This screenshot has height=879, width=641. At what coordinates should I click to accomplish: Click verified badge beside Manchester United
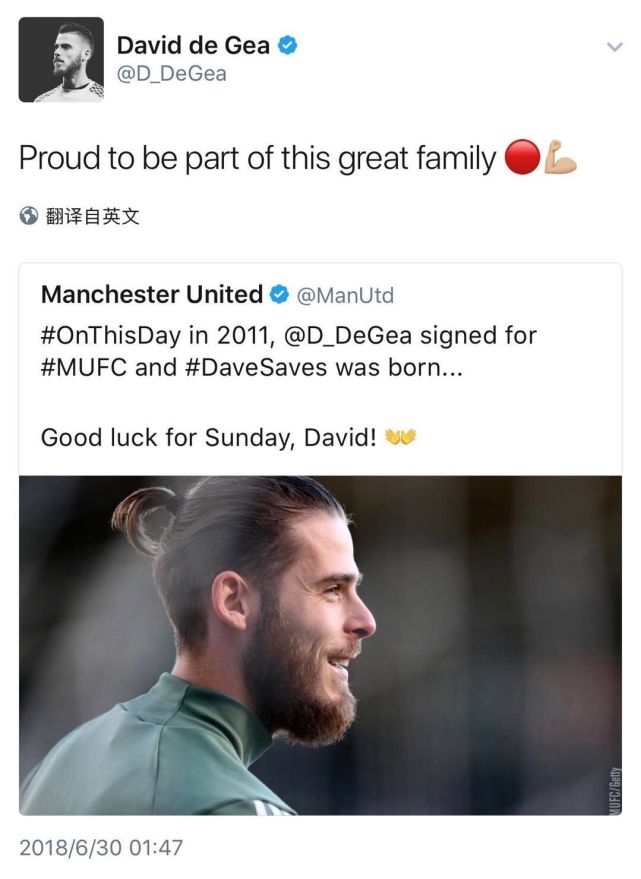[x=279, y=295]
